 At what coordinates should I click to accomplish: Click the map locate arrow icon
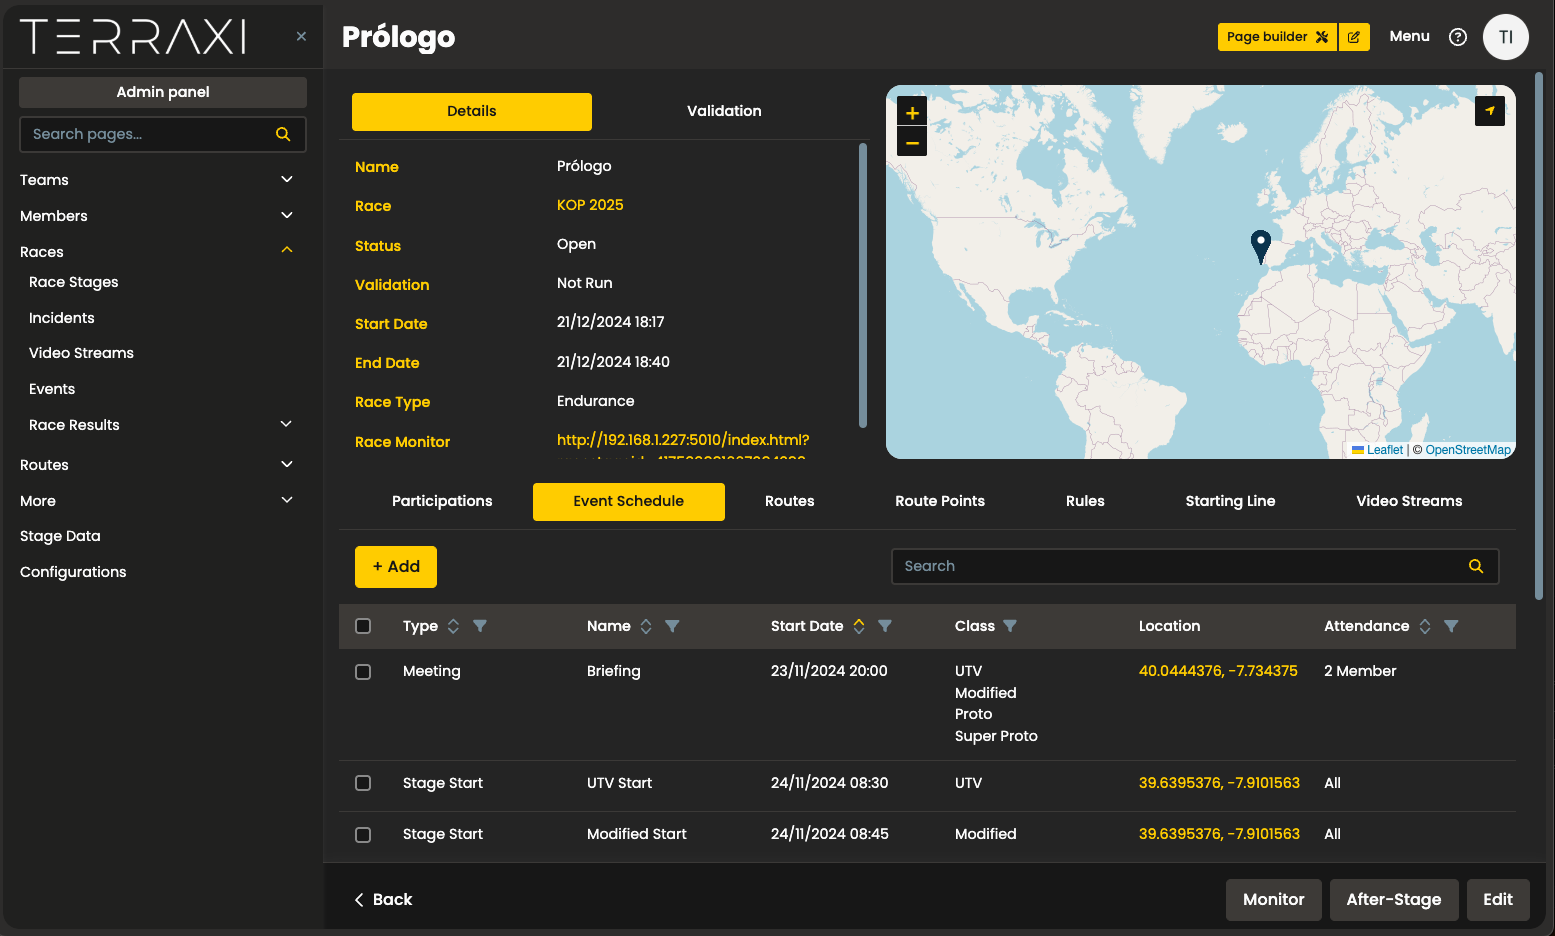[x=1490, y=111]
